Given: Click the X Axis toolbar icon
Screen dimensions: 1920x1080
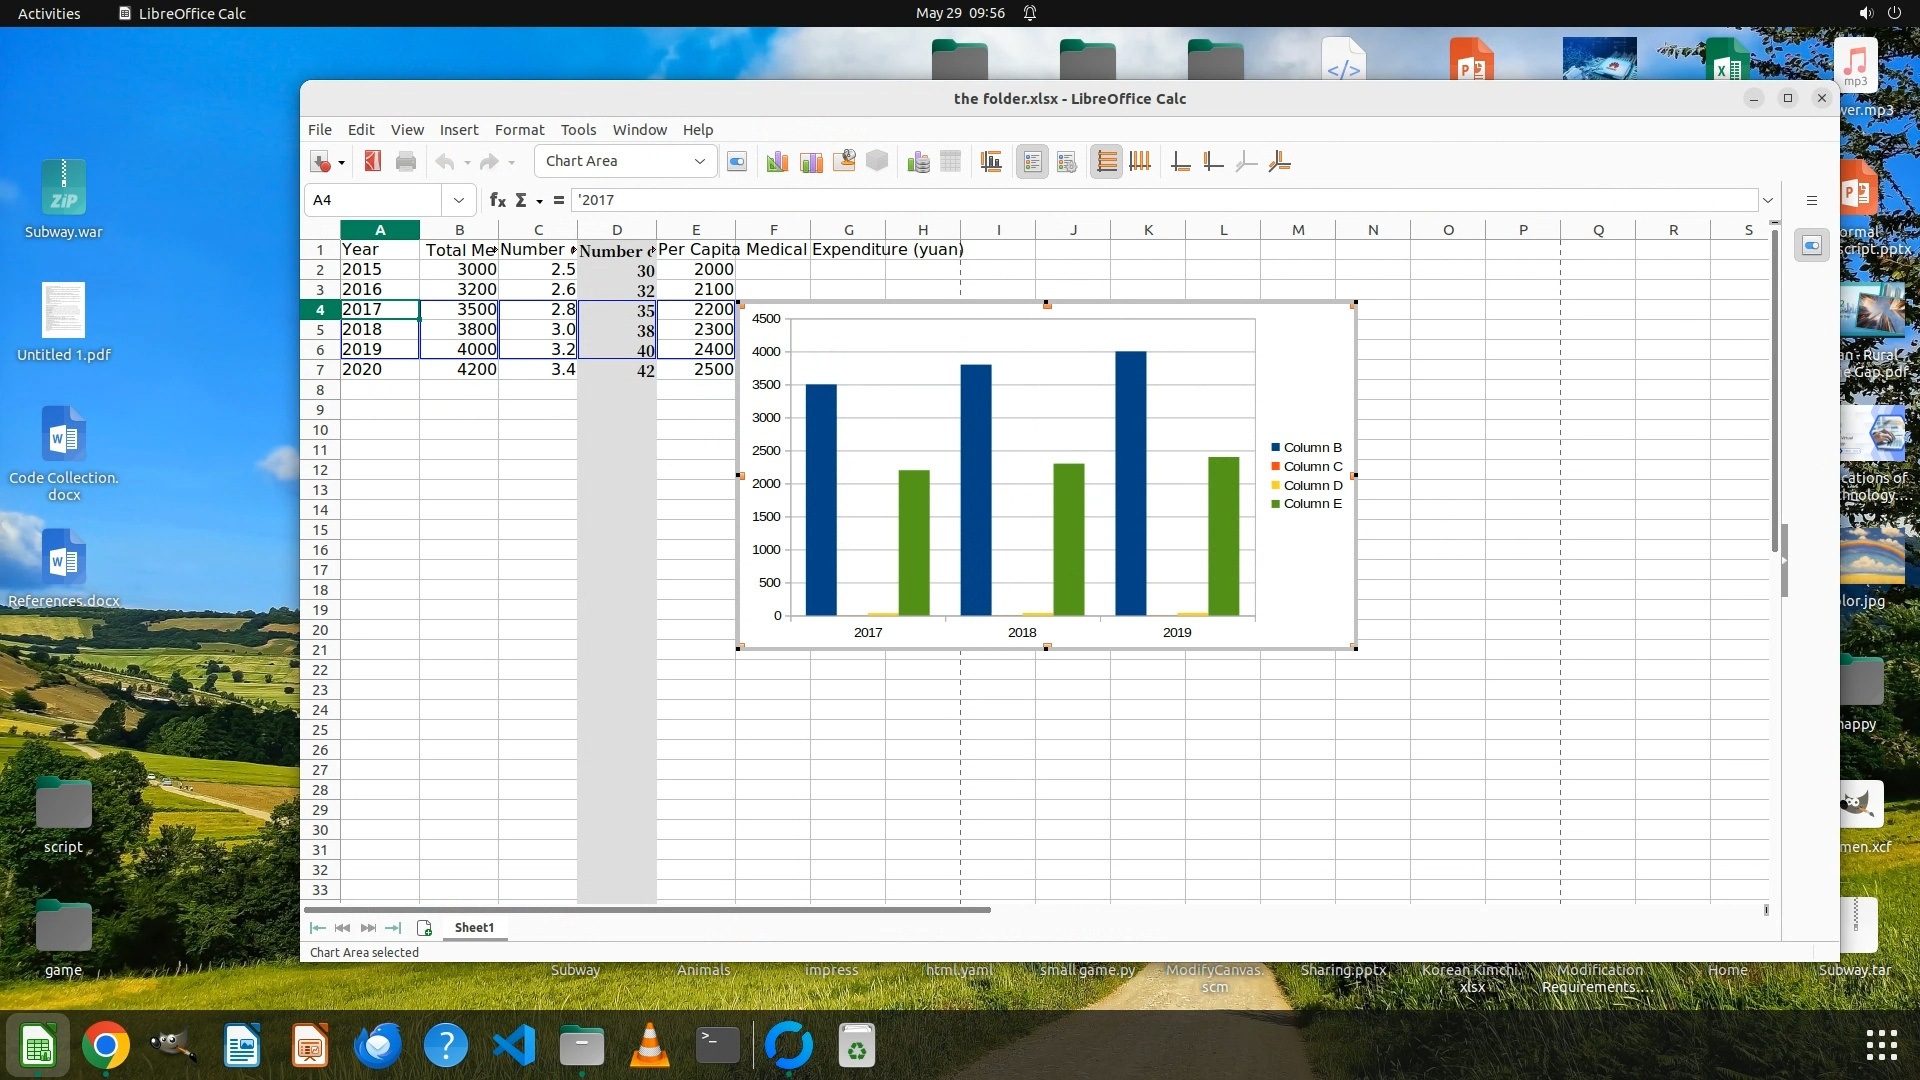Looking at the screenshot, I should (x=1180, y=162).
